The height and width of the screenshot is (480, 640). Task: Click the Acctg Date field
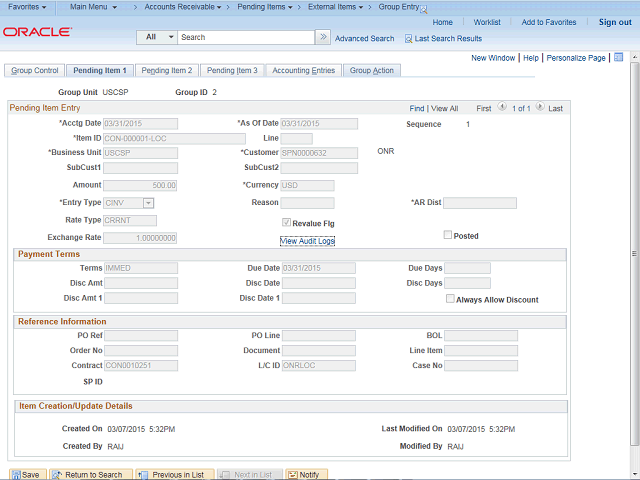pos(141,124)
